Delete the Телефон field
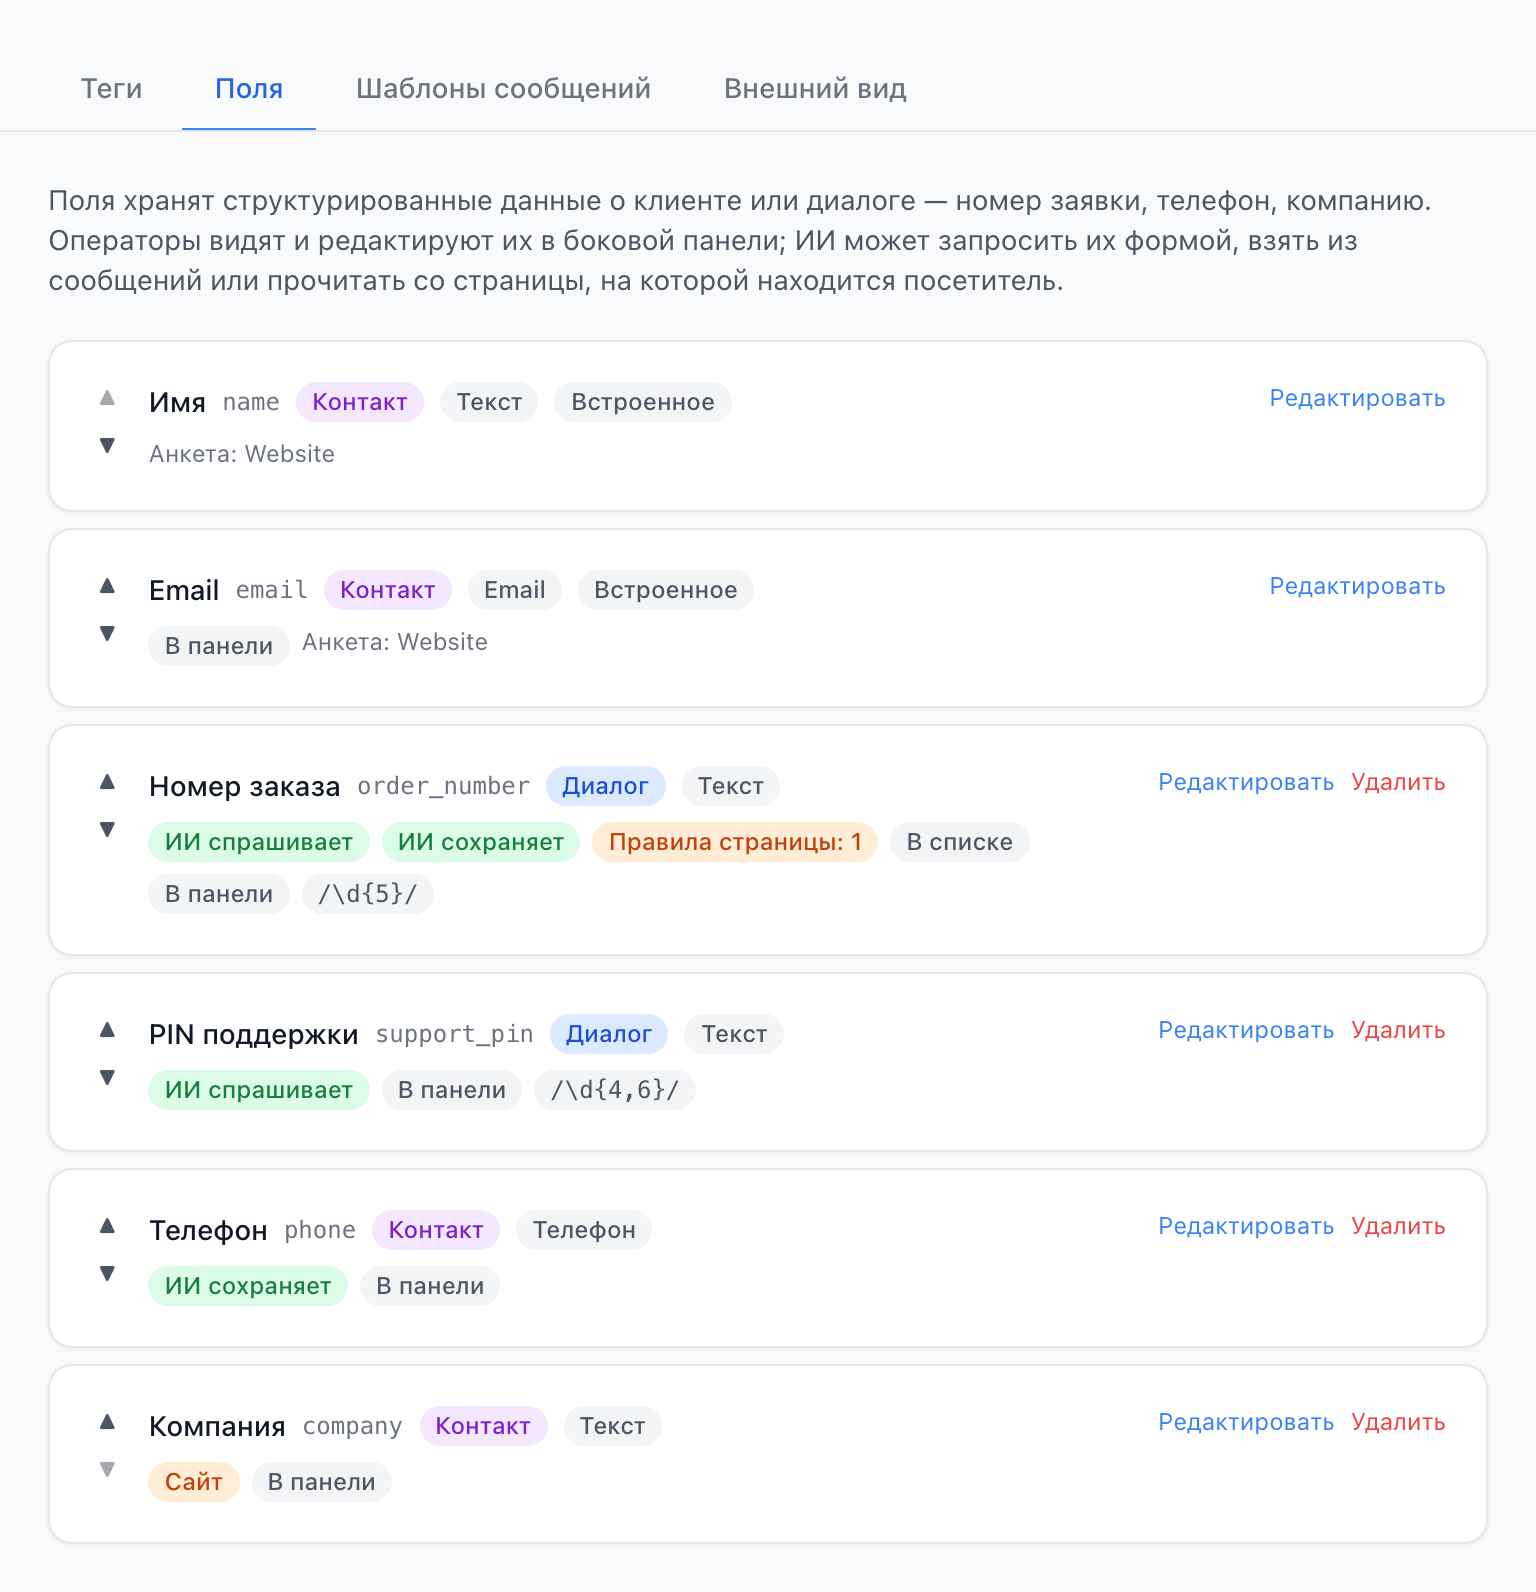 pos(1398,1226)
